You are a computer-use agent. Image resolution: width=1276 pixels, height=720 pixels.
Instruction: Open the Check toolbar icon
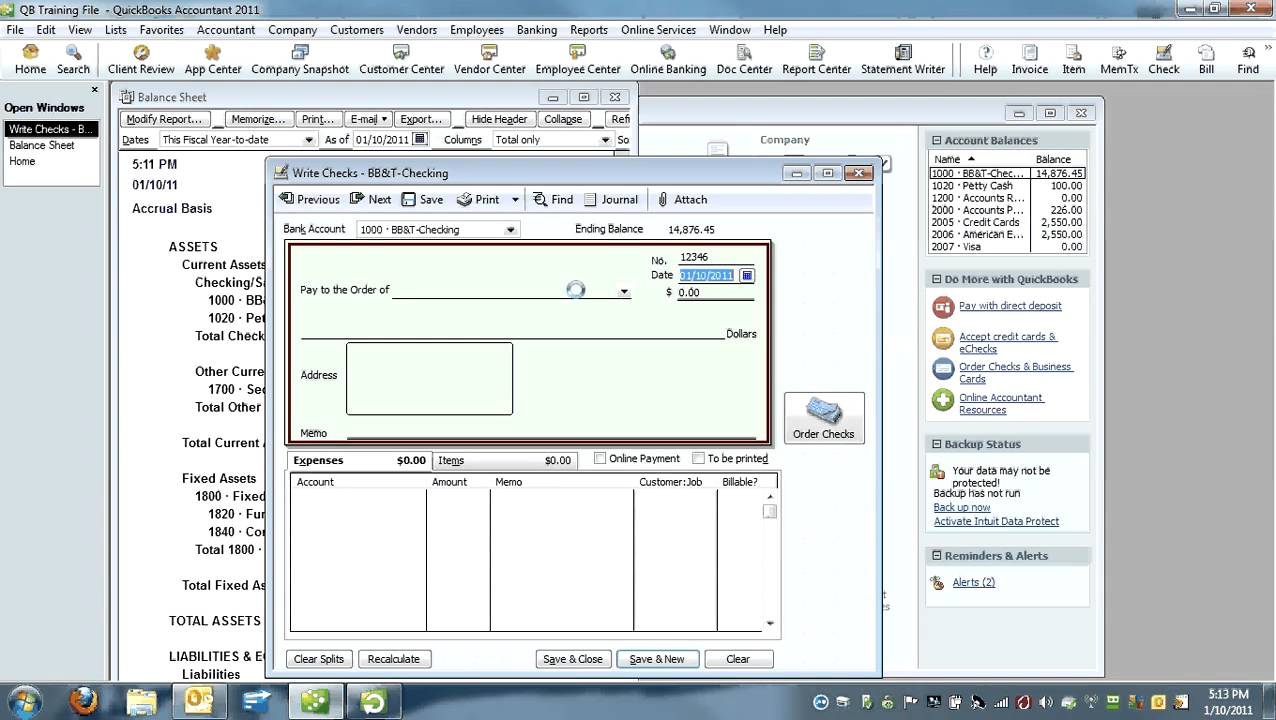click(x=1164, y=60)
